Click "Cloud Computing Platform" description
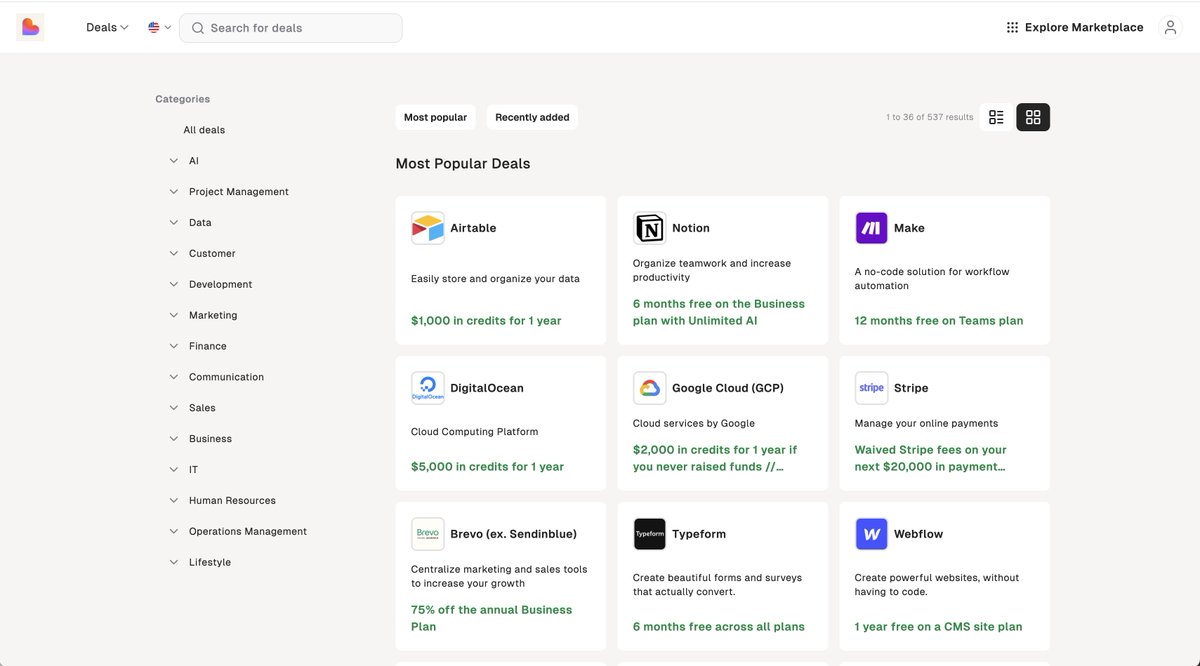The height and width of the screenshot is (666, 1200). 475,432
